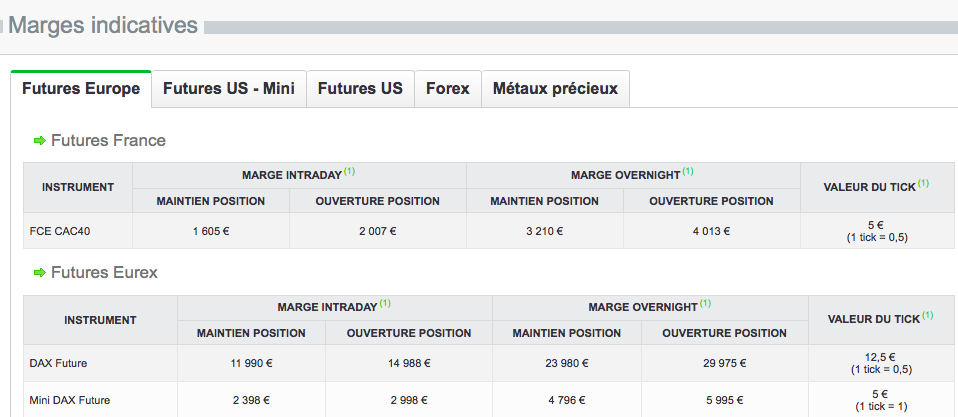Screen dimensions: 958x417
Task: Open the Futures US tab
Action: tap(360, 89)
